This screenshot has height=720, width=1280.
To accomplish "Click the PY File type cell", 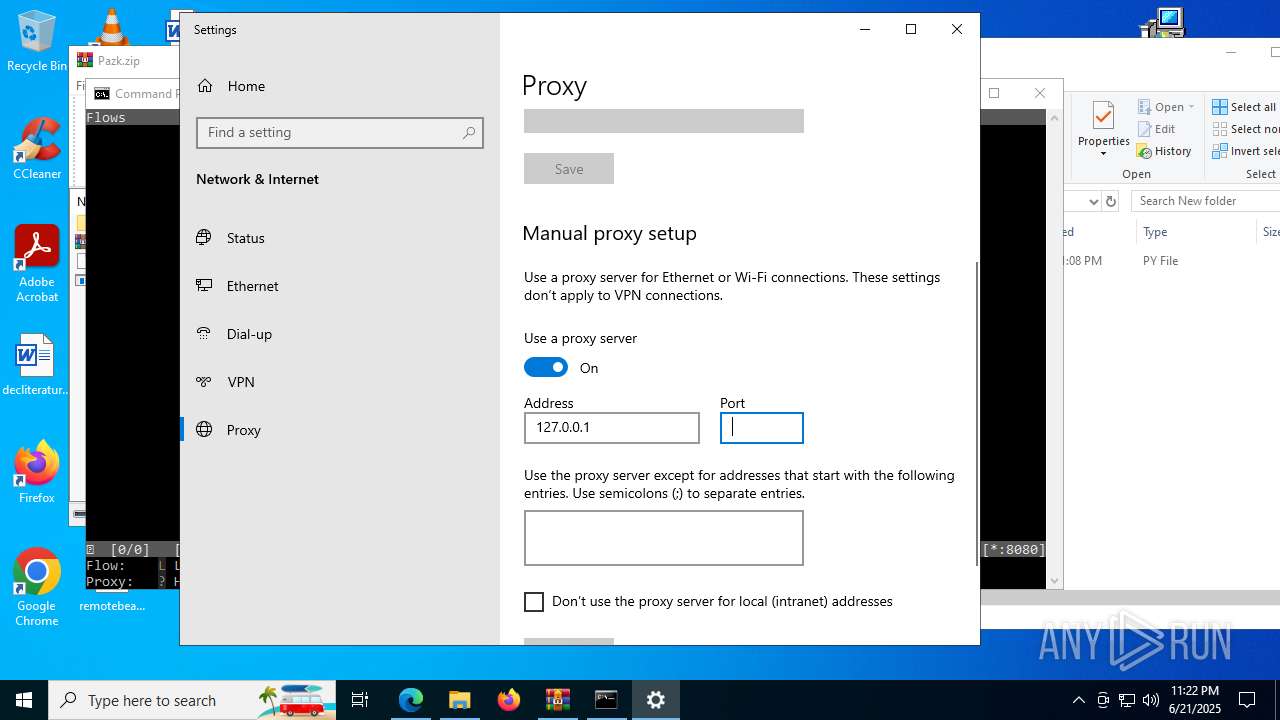I will [x=1160, y=261].
